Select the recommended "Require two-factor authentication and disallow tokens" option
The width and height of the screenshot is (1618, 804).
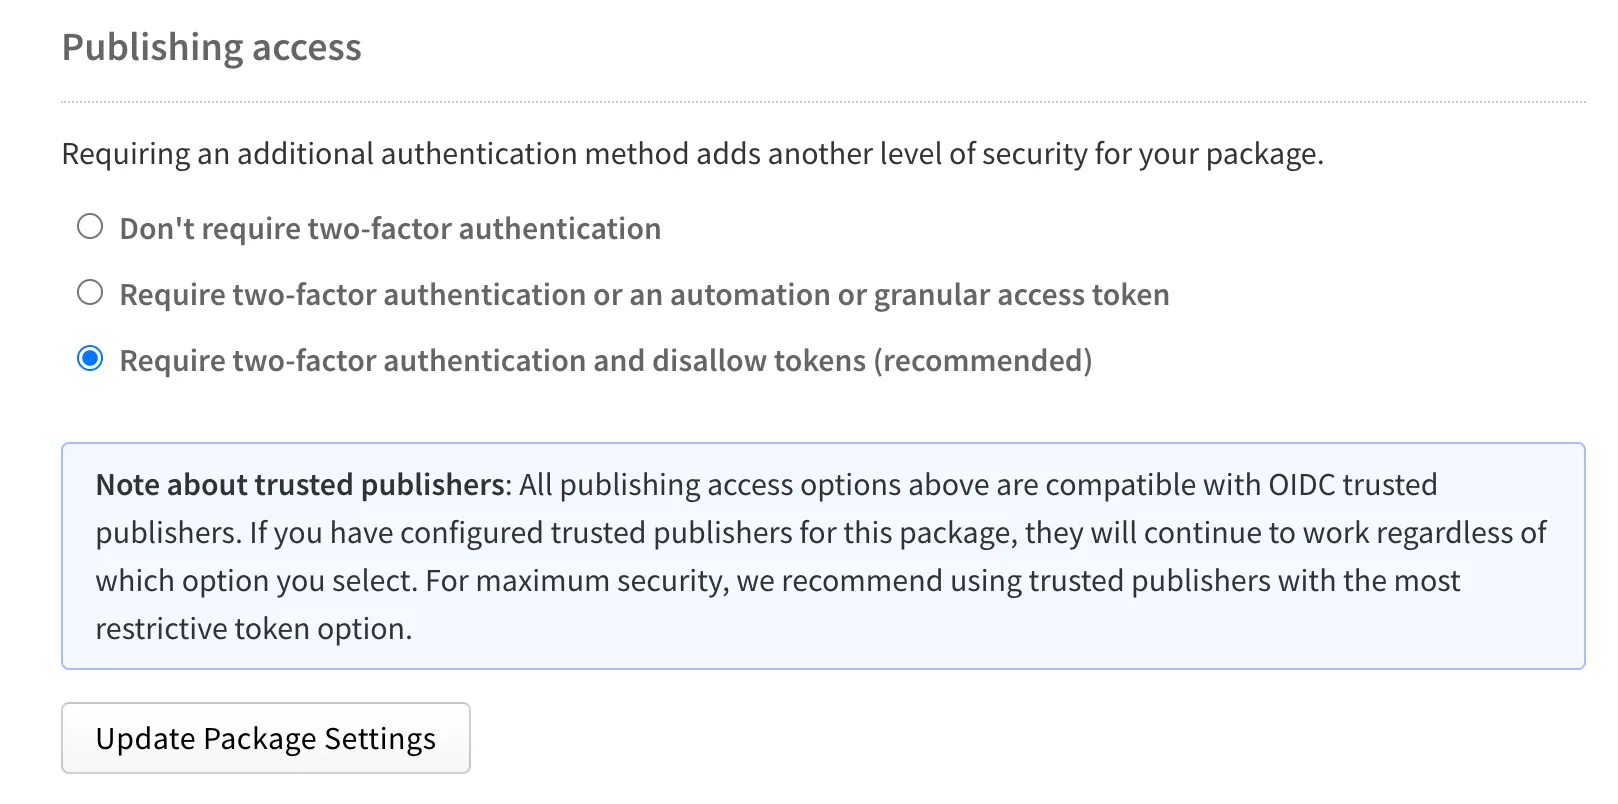pyautogui.click(x=91, y=359)
